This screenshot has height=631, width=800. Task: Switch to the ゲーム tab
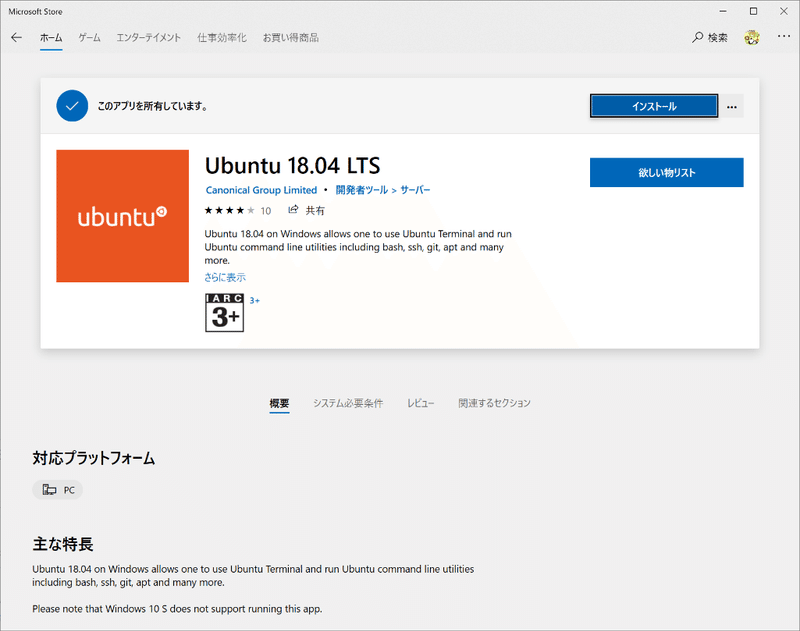[89, 38]
